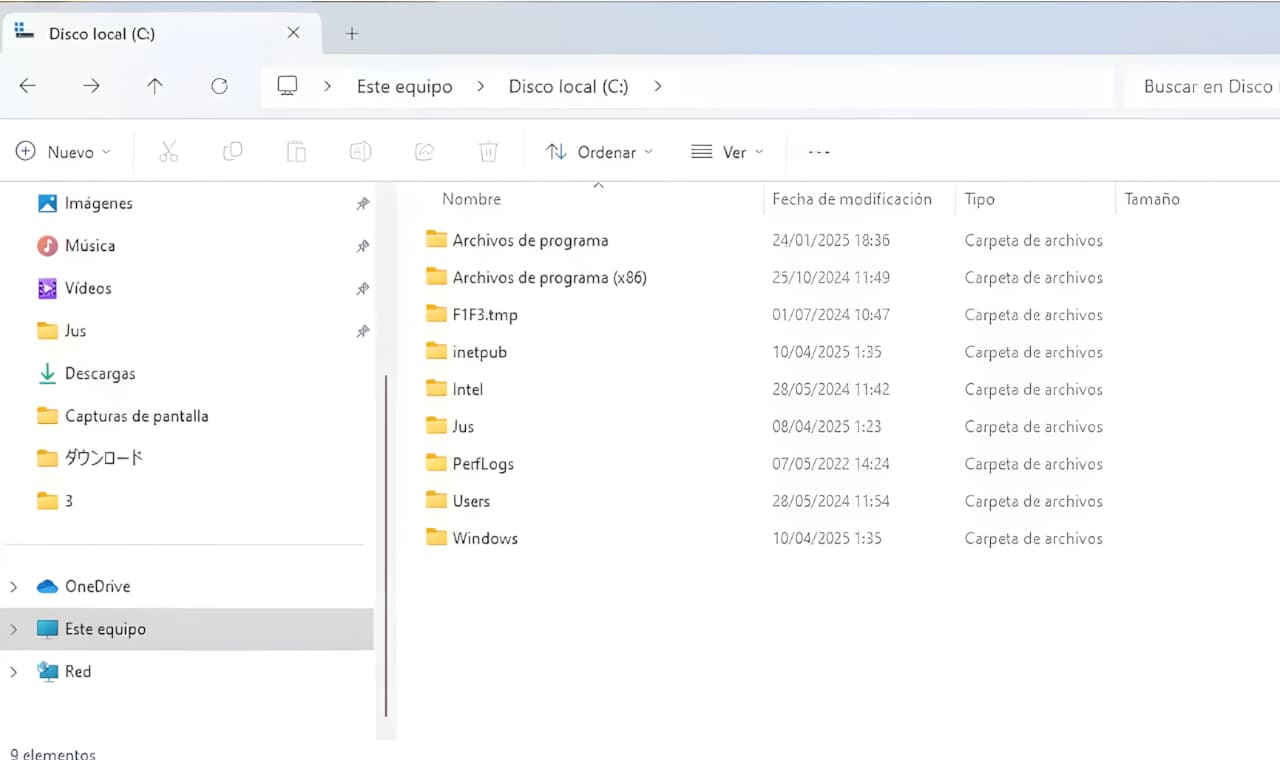Click the Delete trash can icon
The height and width of the screenshot is (760, 1280).
(488, 152)
